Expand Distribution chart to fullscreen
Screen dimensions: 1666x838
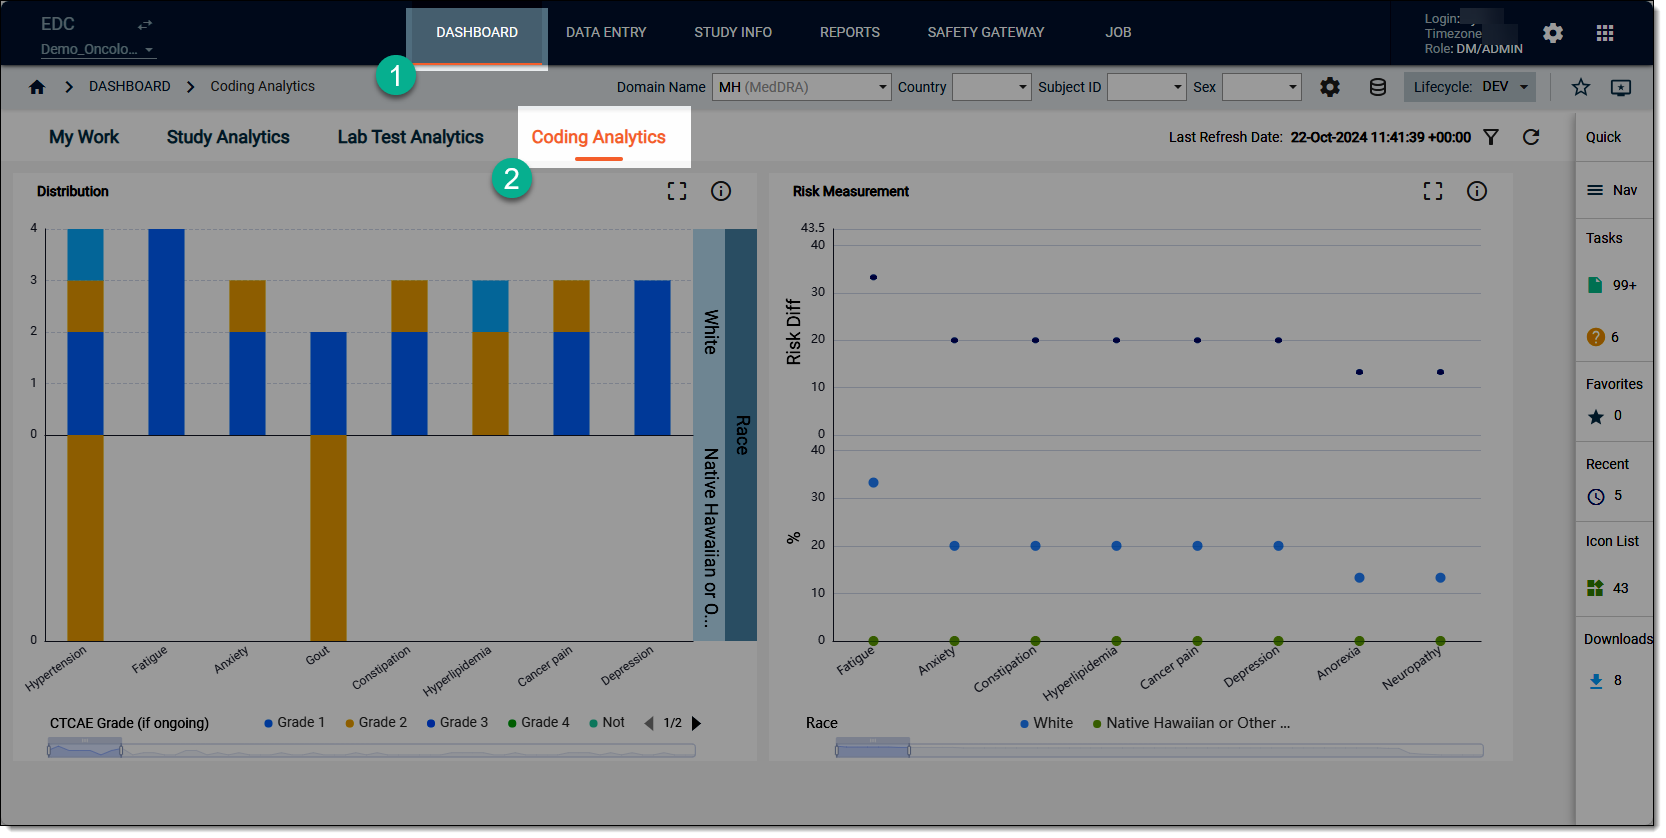[x=677, y=191]
